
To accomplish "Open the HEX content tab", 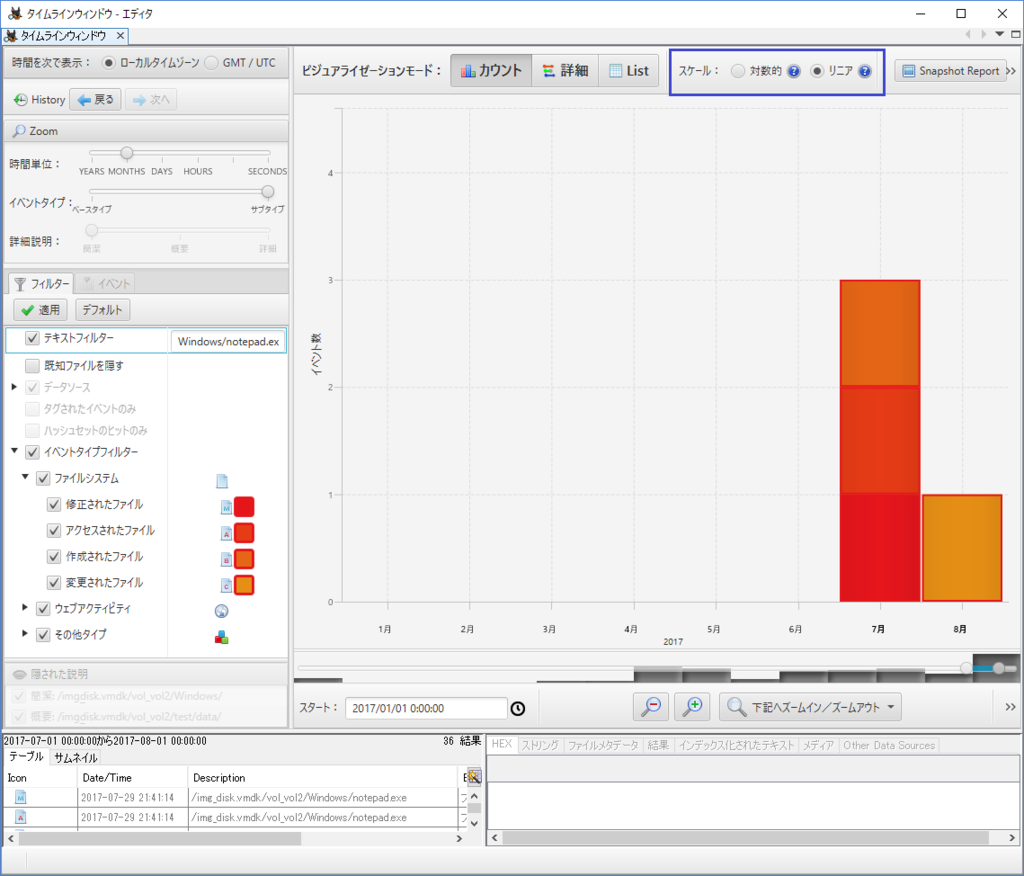I will click(502, 744).
